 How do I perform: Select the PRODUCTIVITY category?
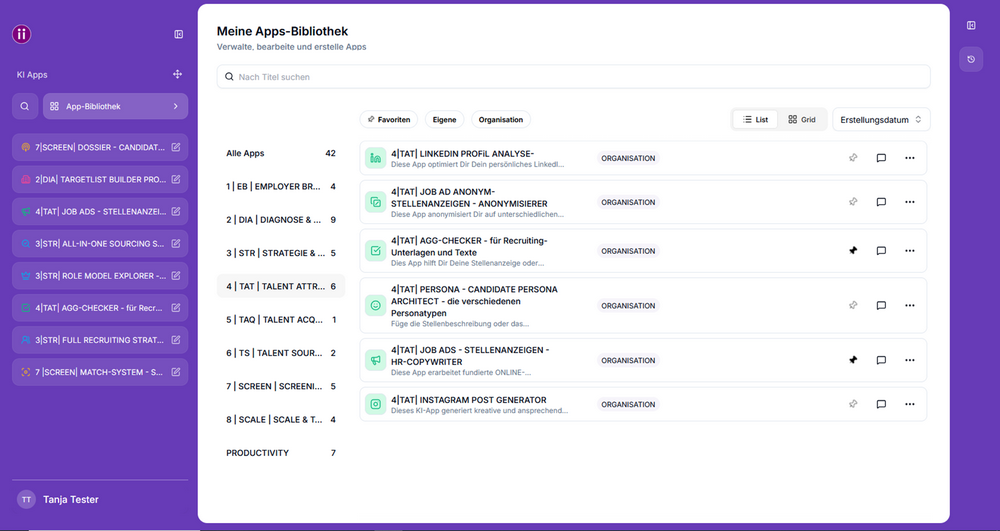pyautogui.click(x=281, y=453)
